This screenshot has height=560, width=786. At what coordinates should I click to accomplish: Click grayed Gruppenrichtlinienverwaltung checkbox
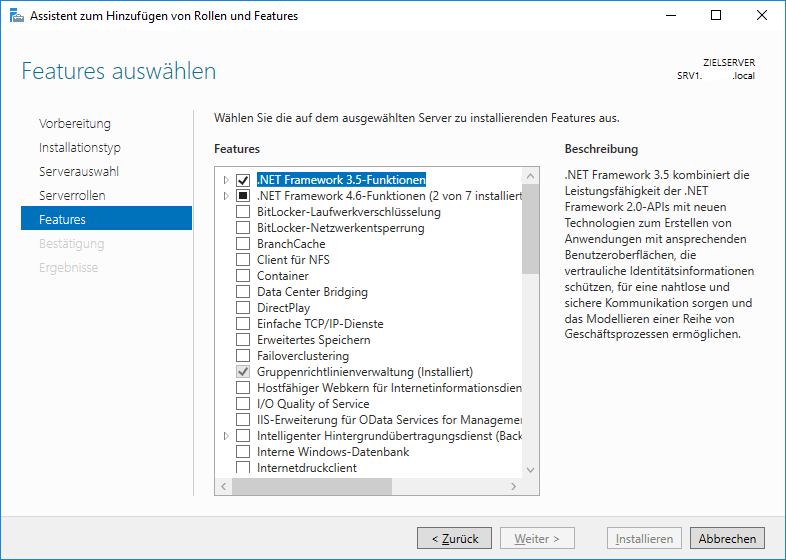click(243, 372)
